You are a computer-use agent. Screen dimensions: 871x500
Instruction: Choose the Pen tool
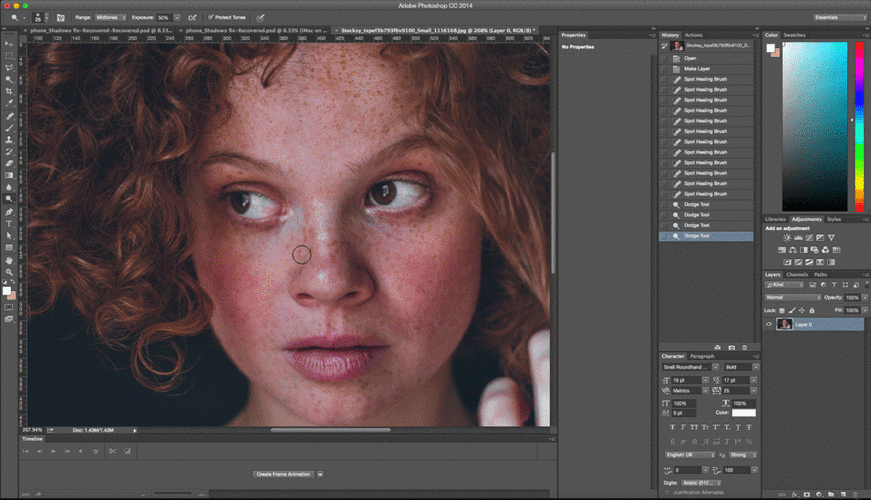click(x=9, y=210)
